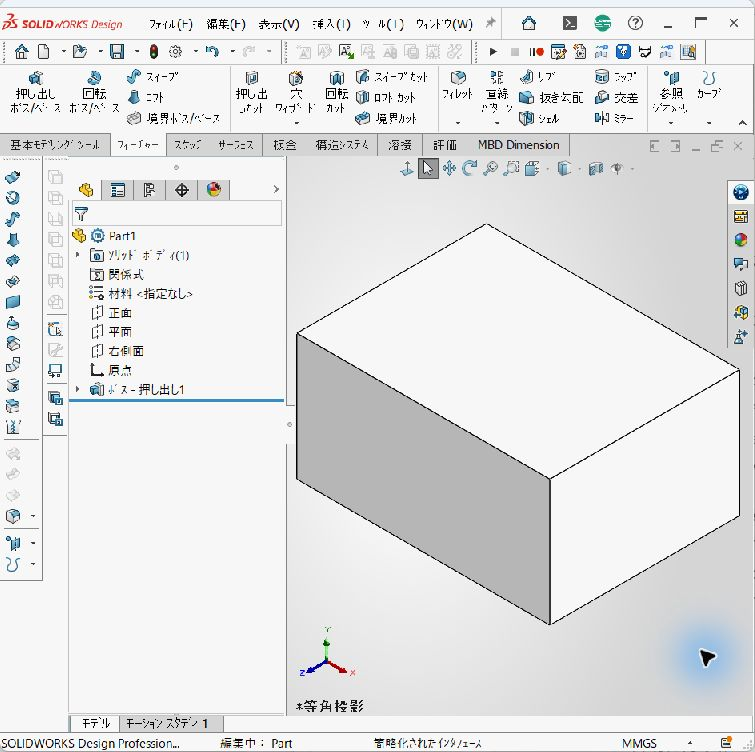Choose the スイープカット swept cut
This screenshot has width=755, height=752.
click(391, 77)
